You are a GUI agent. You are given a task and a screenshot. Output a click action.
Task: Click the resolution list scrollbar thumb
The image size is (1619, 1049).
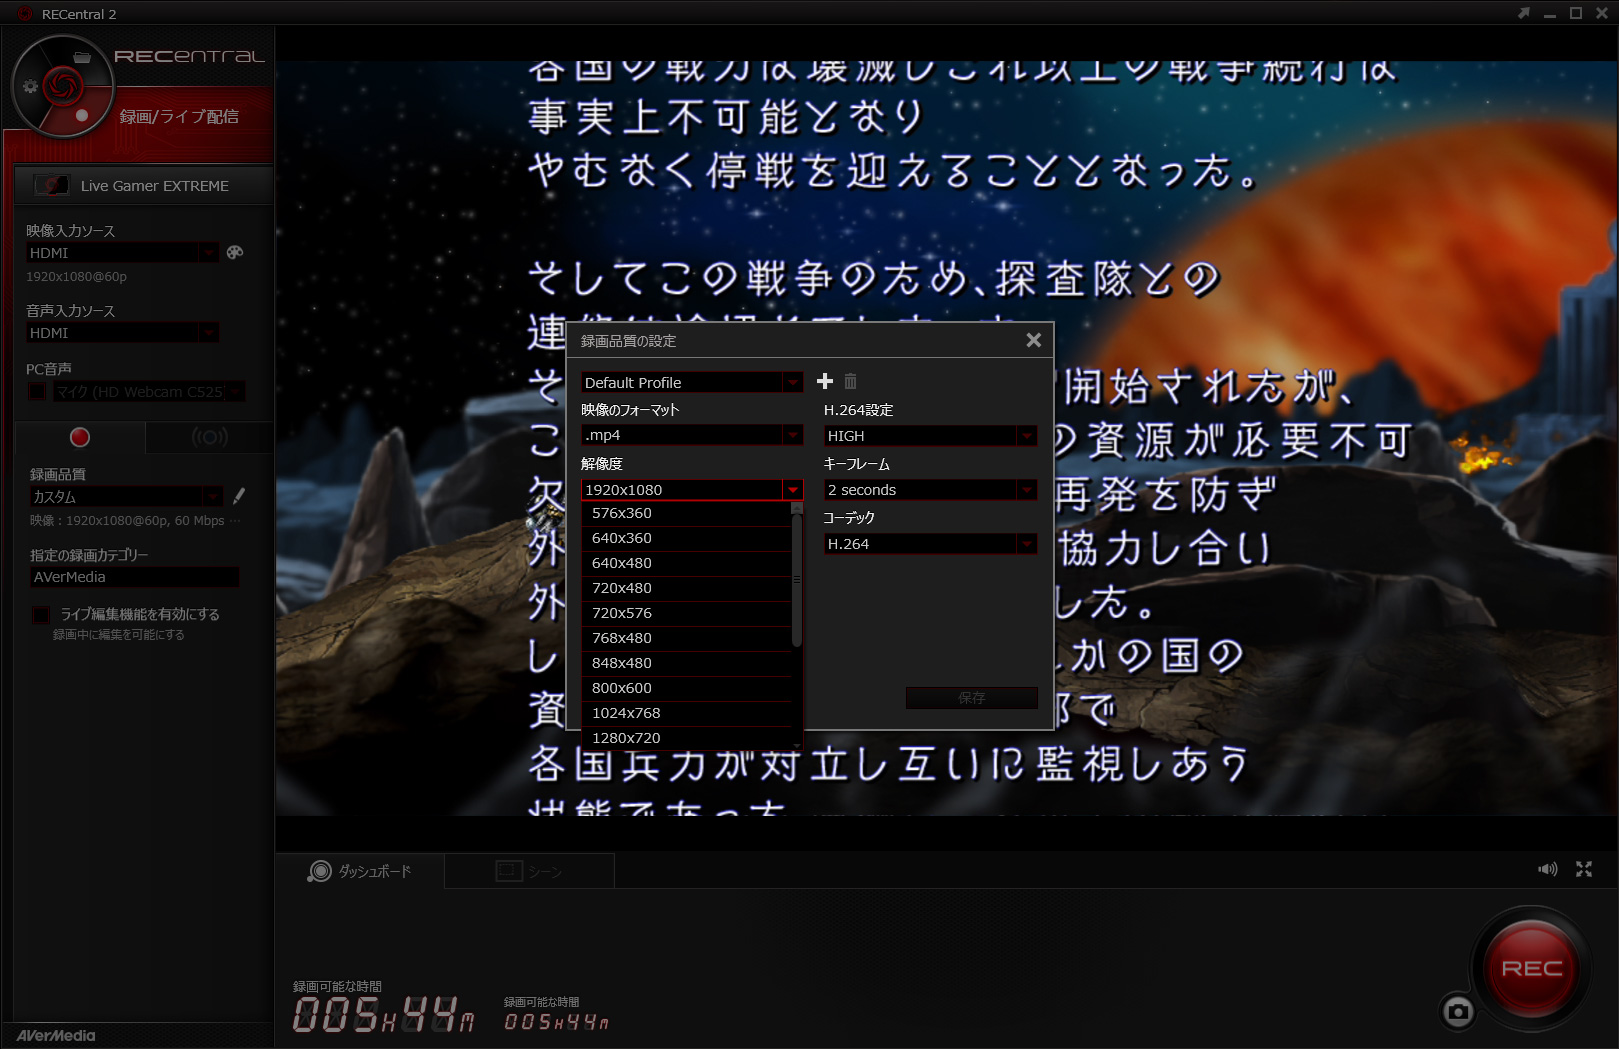pos(797,580)
